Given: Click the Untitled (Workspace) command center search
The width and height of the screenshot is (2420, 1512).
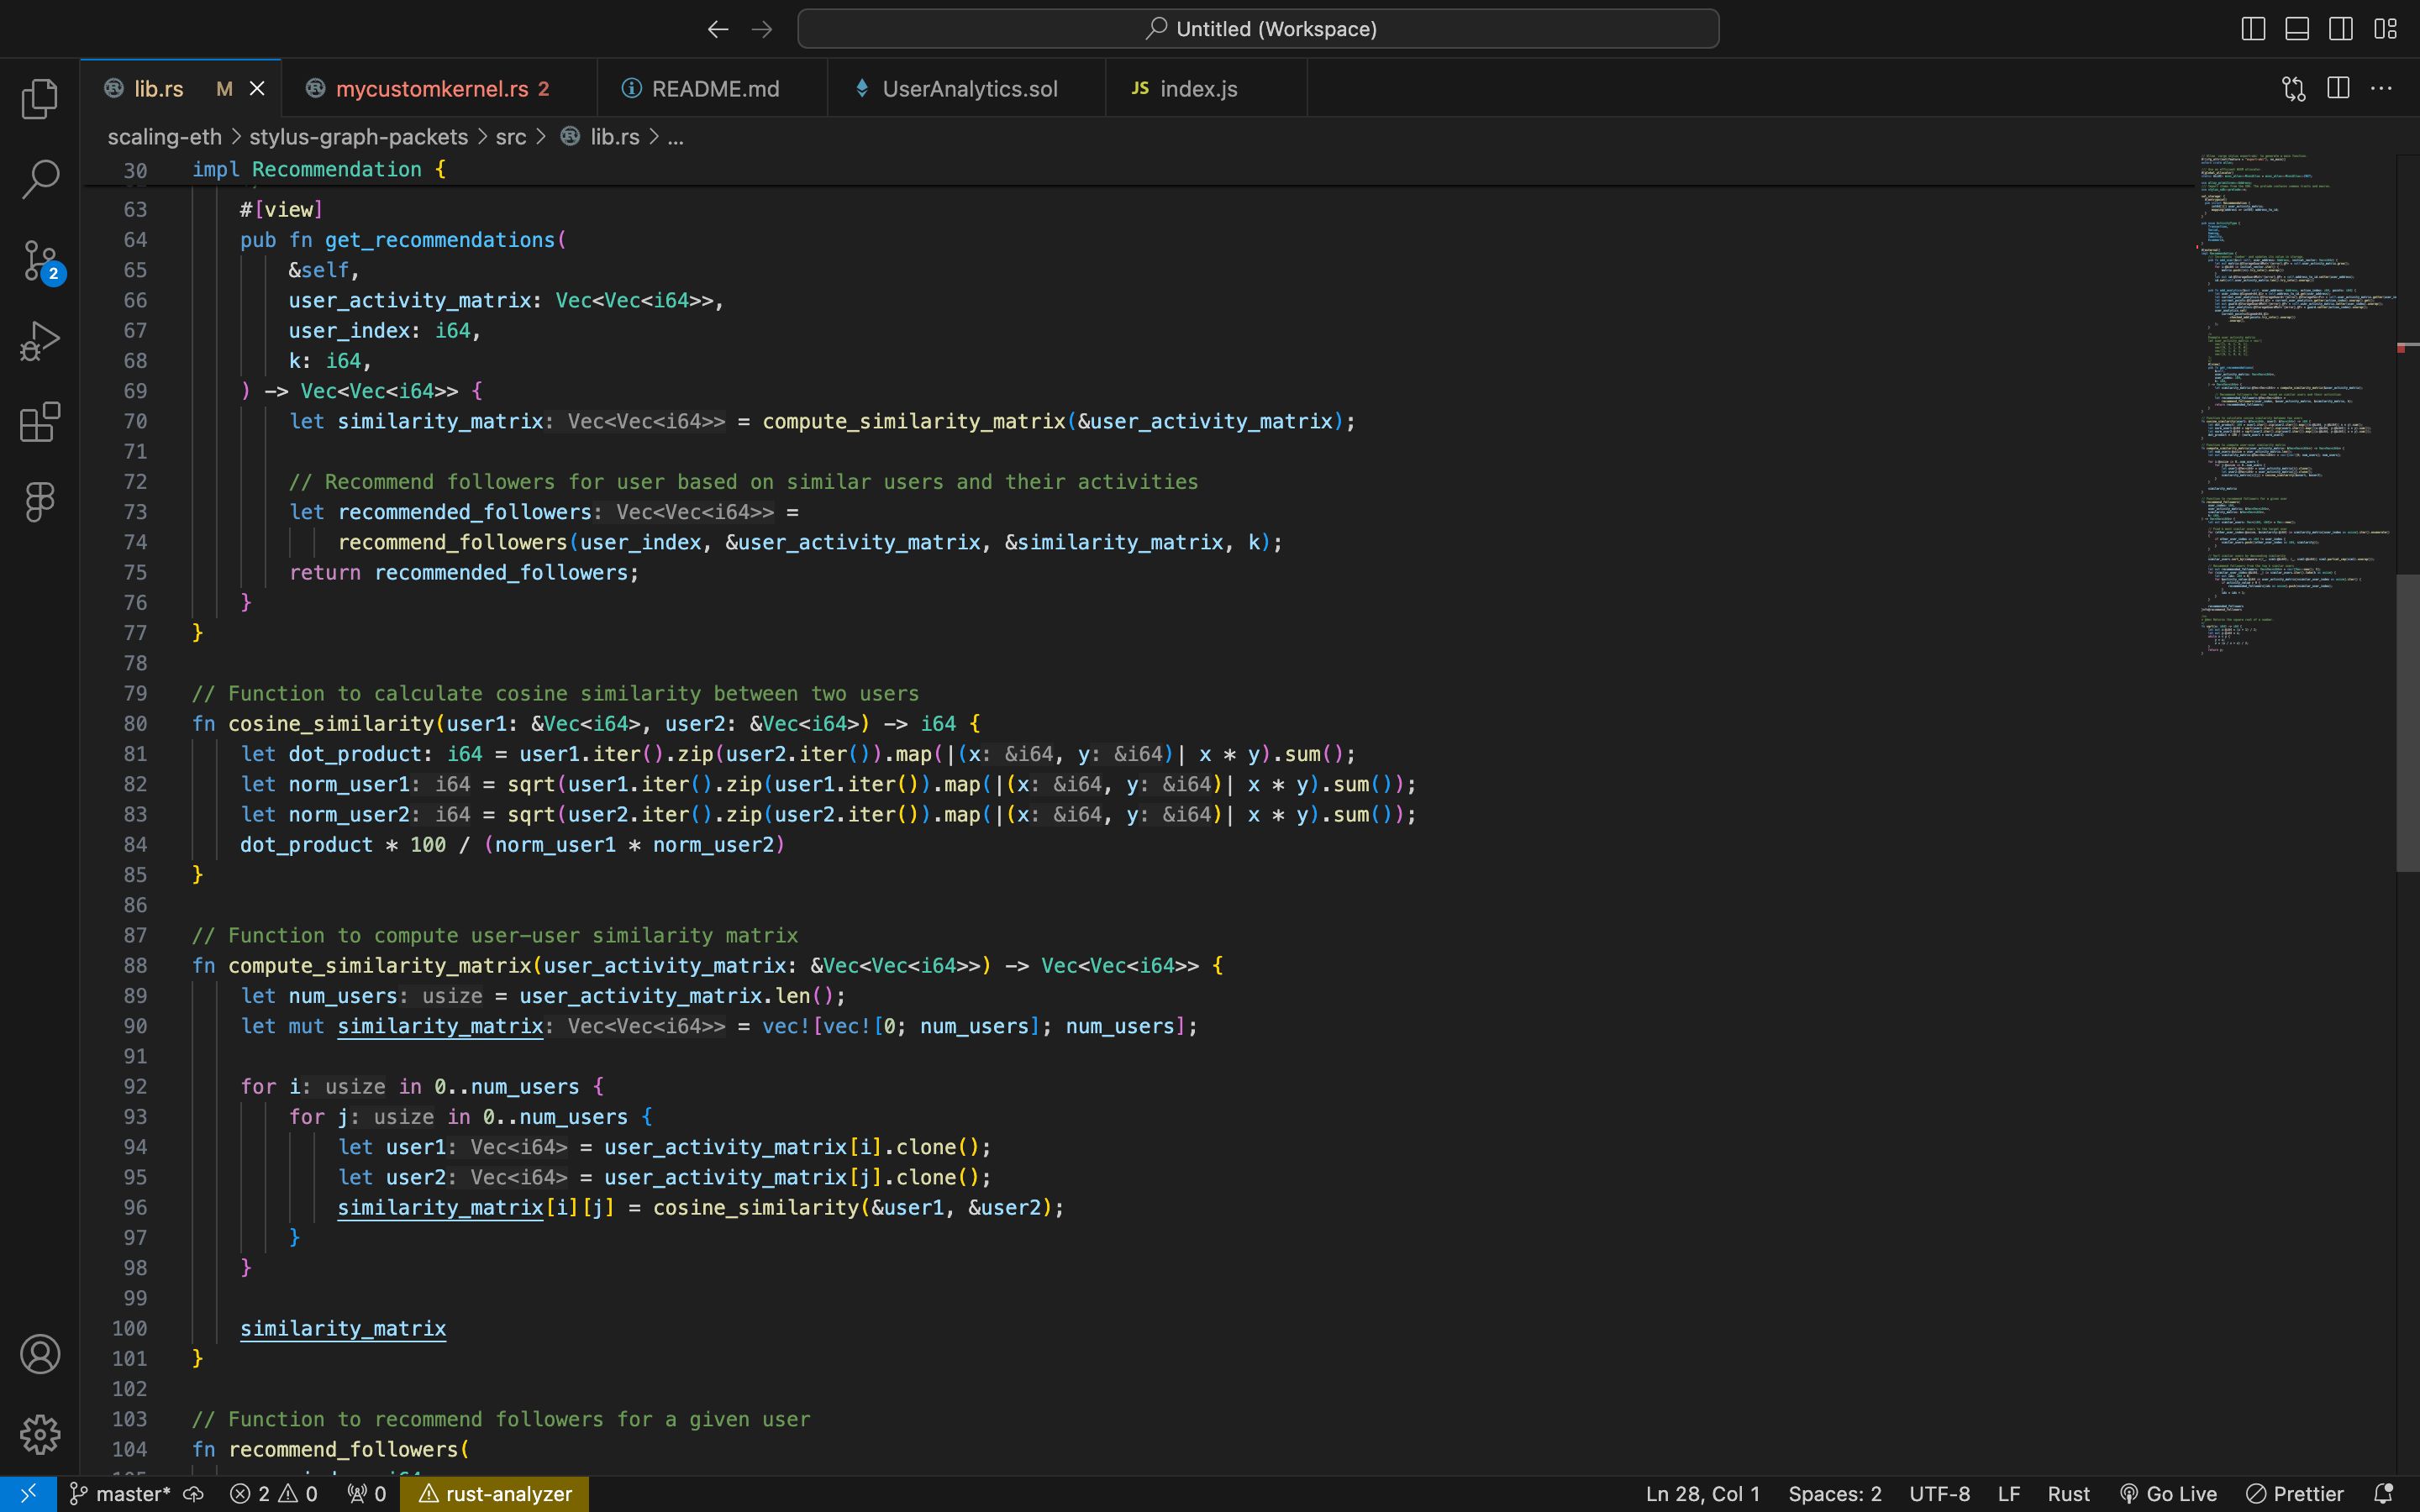Looking at the screenshot, I should point(1258,29).
